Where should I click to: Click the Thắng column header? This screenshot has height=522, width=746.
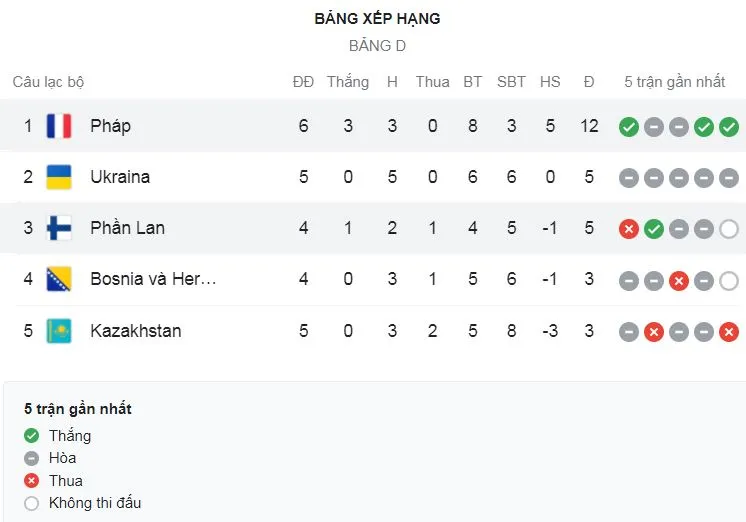(347, 82)
